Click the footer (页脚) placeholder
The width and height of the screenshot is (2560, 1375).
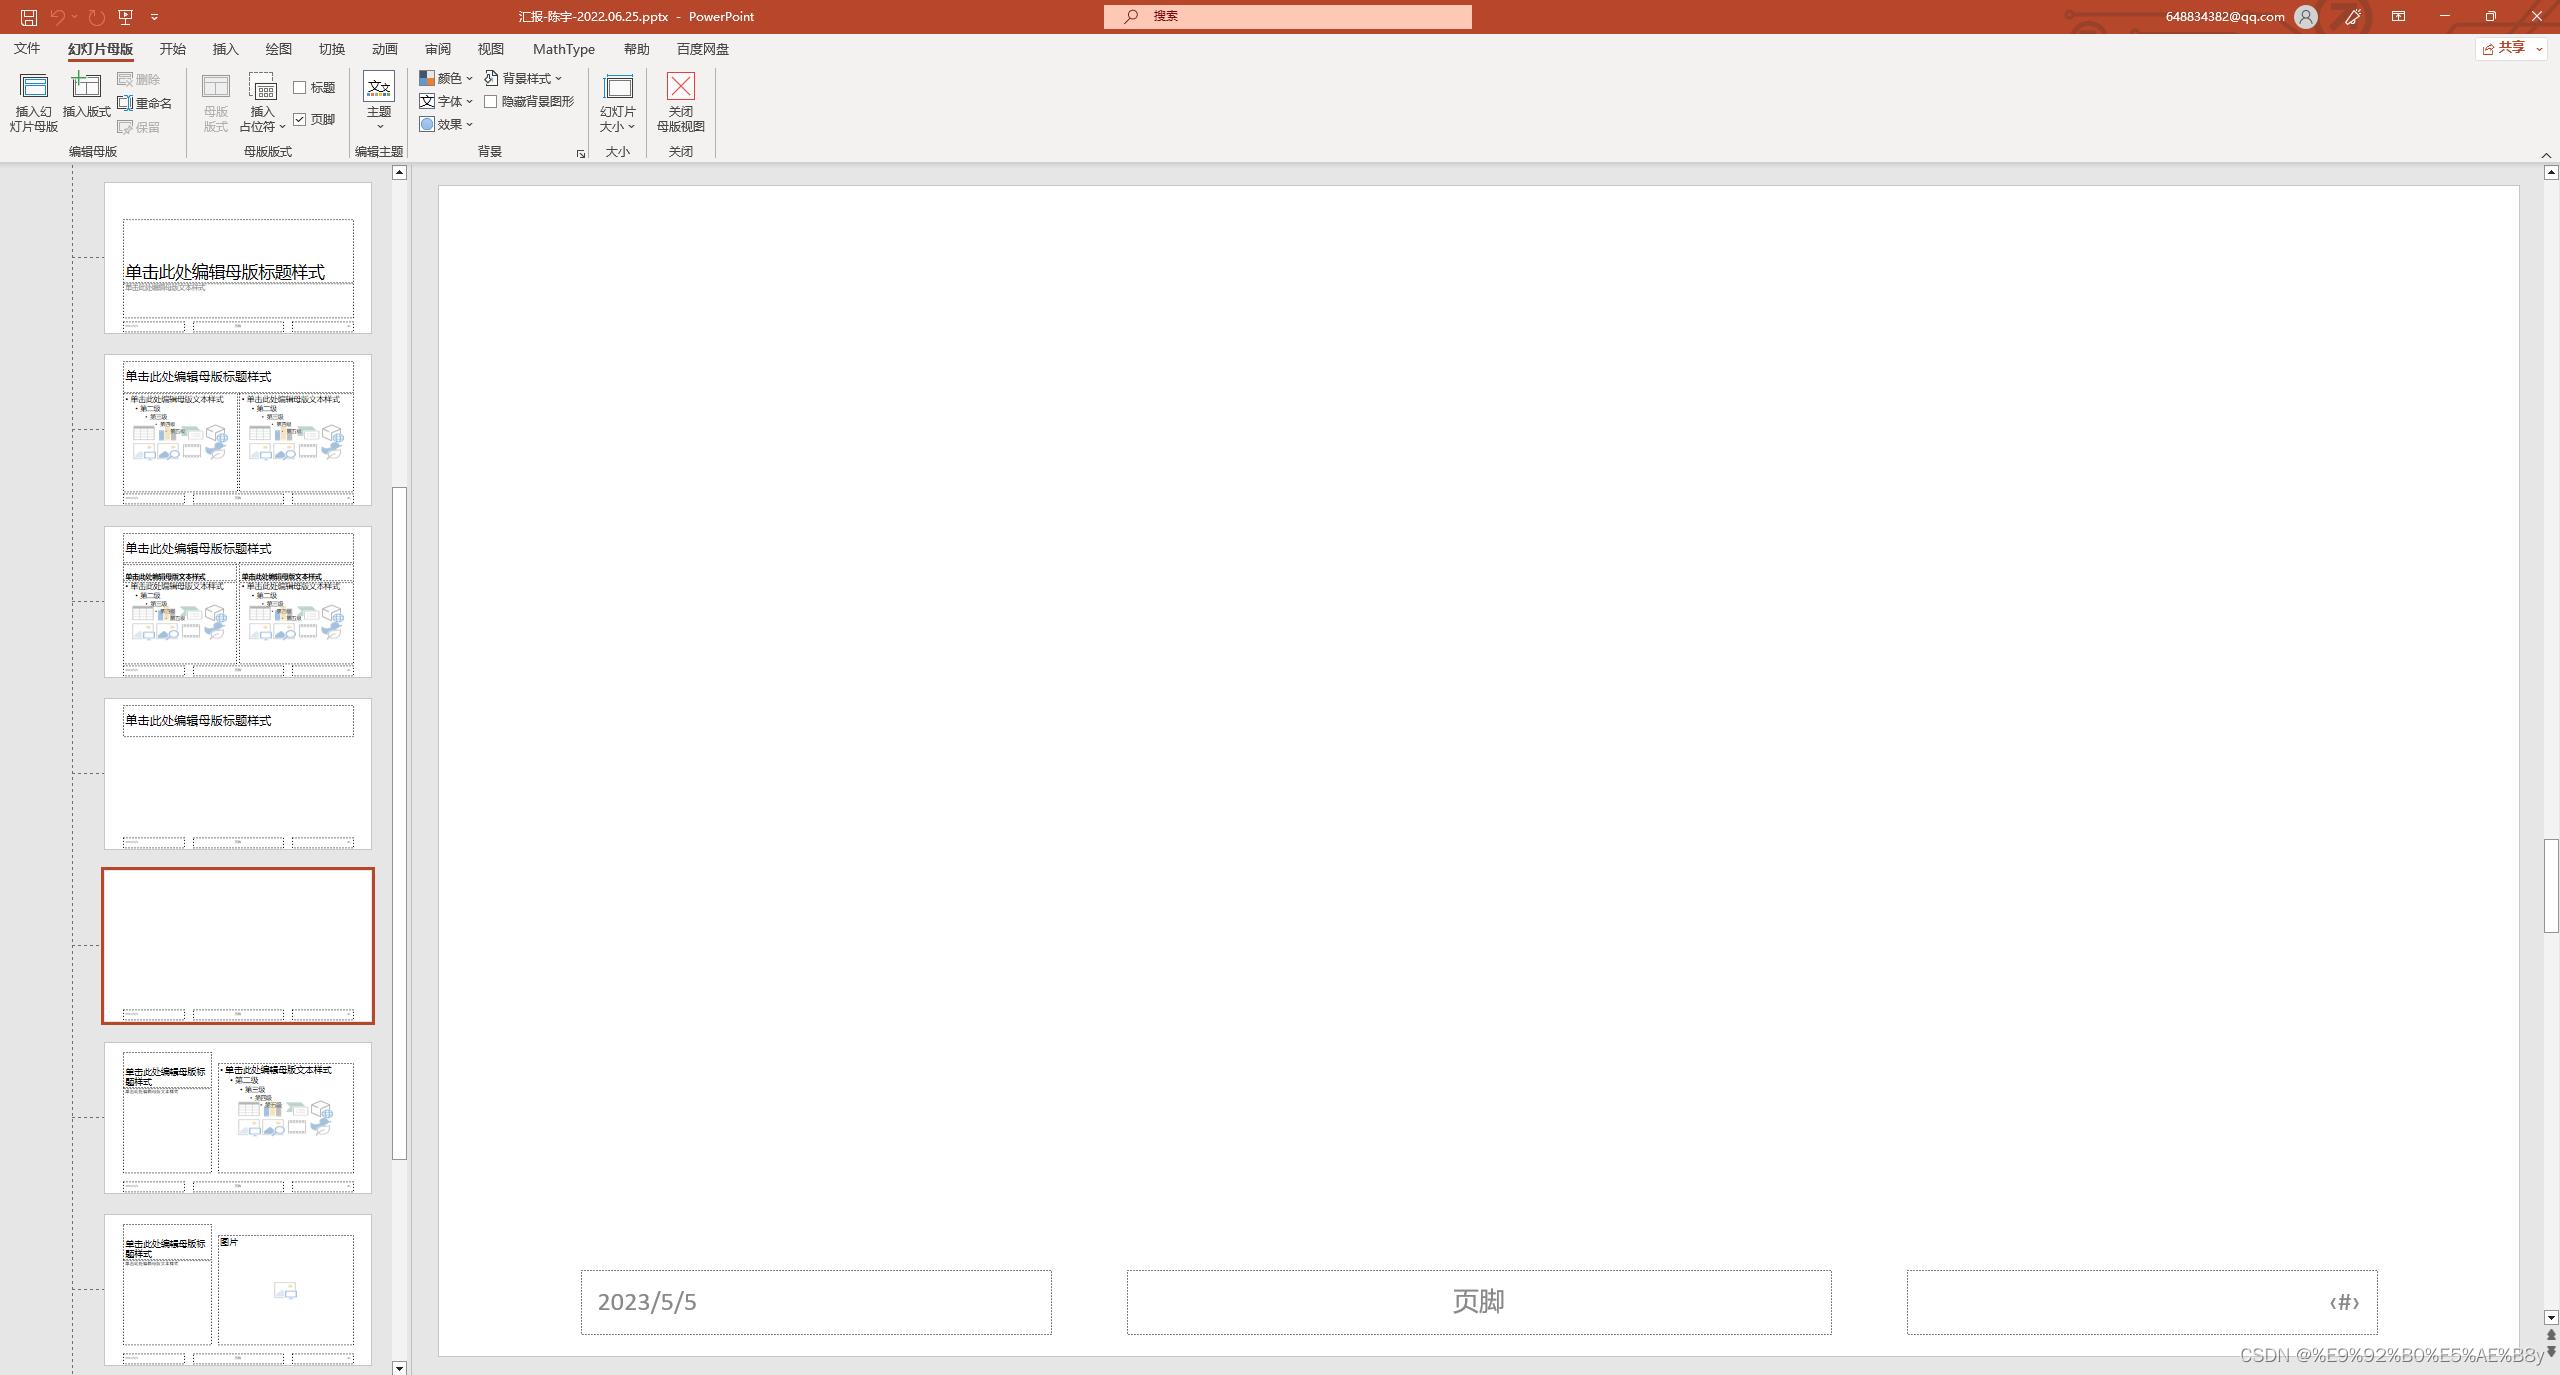1479,1302
